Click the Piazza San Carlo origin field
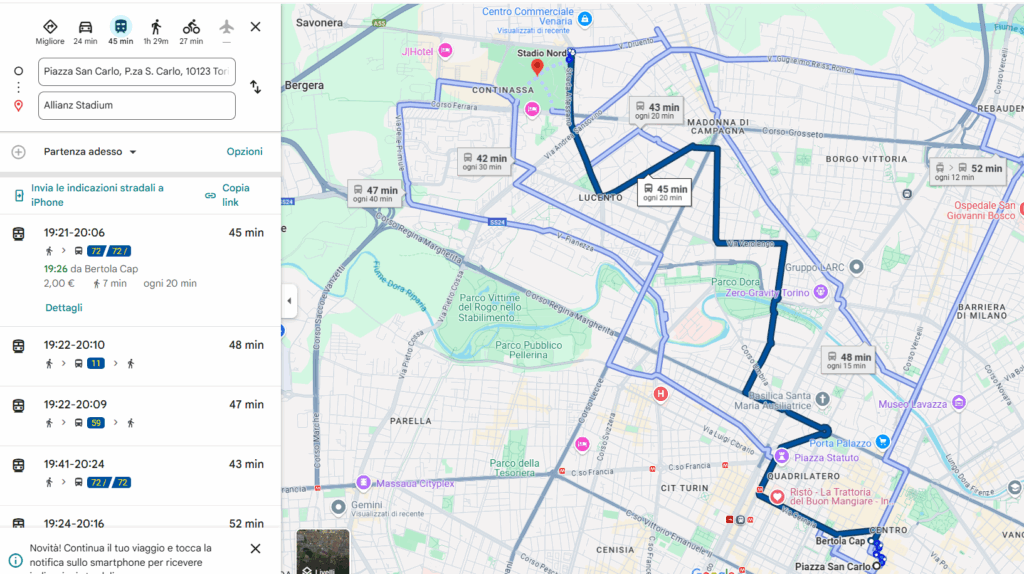The width and height of the screenshot is (1024, 574). pyautogui.click(x=137, y=72)
